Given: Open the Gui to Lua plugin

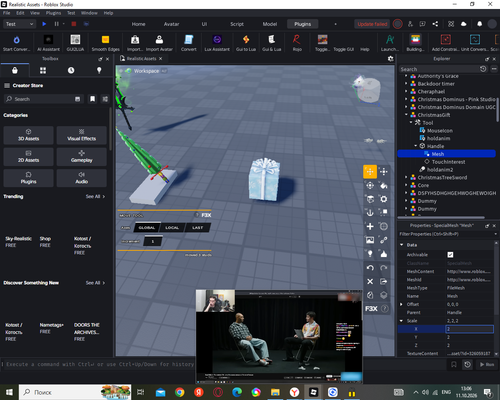Looking at the screenshot, I should pyautogui.click(x=246, y=43).
